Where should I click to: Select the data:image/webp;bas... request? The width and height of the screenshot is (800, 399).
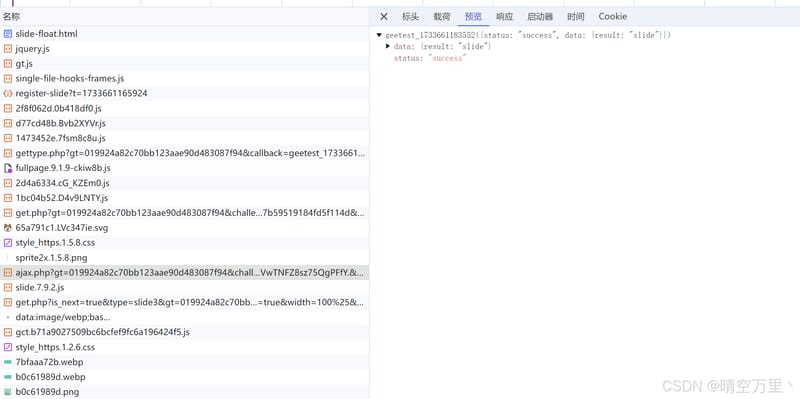185,317
